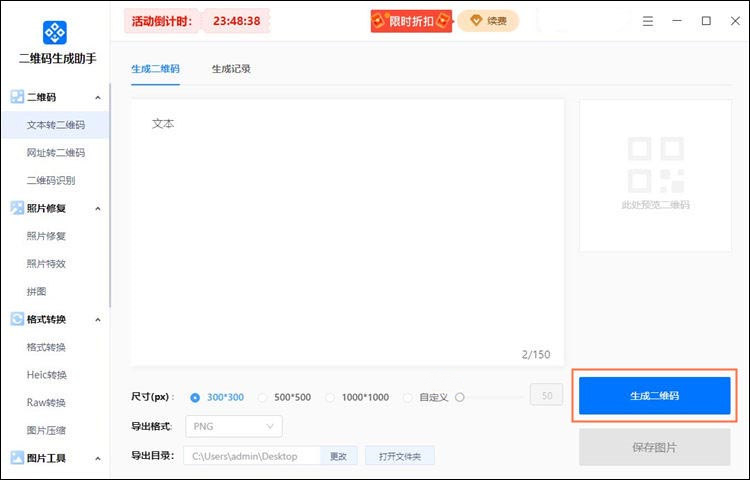This screenshot has width=750, height=480.
Task: Select the 自定义 size option
Action: point(426,397)
